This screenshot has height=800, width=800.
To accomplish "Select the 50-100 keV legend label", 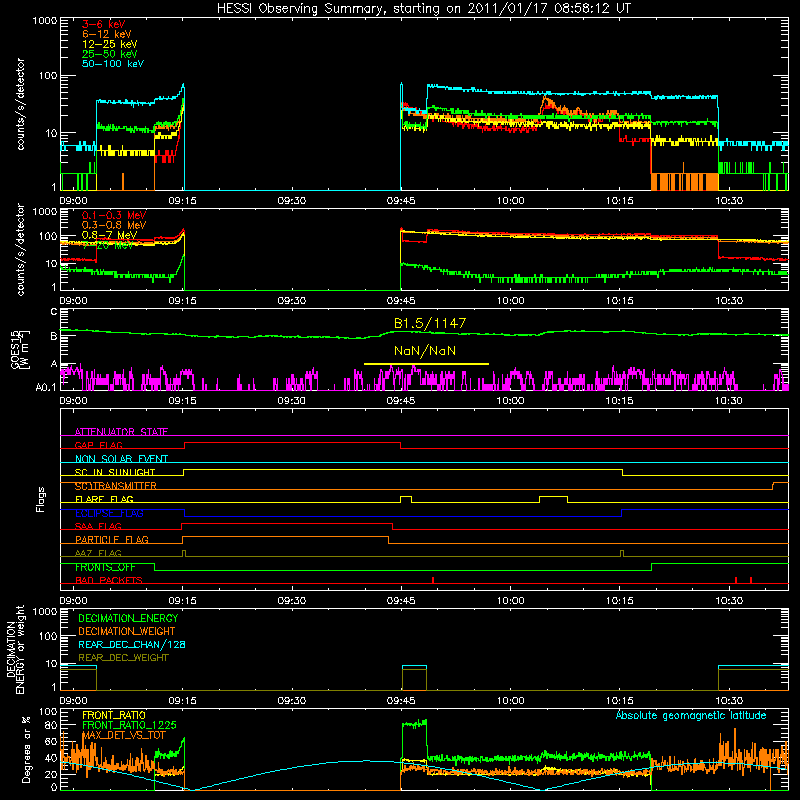I will click(x=113, y=64).
